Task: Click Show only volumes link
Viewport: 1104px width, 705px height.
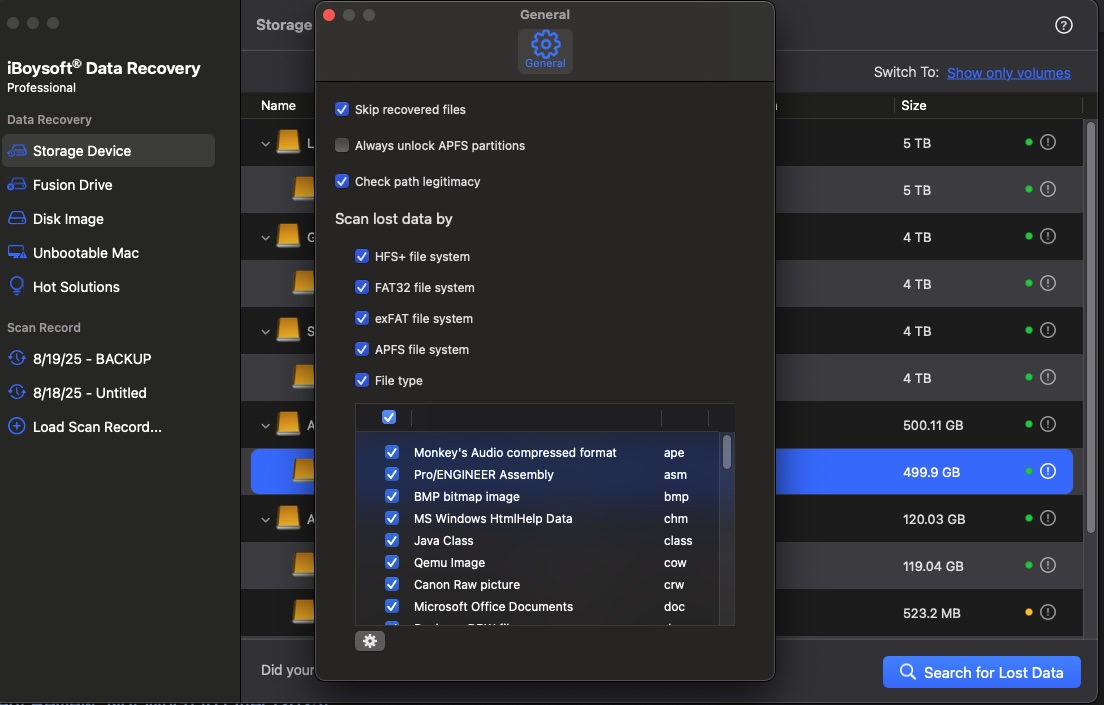Action: pyautogui.click(x=1008, y=73)
